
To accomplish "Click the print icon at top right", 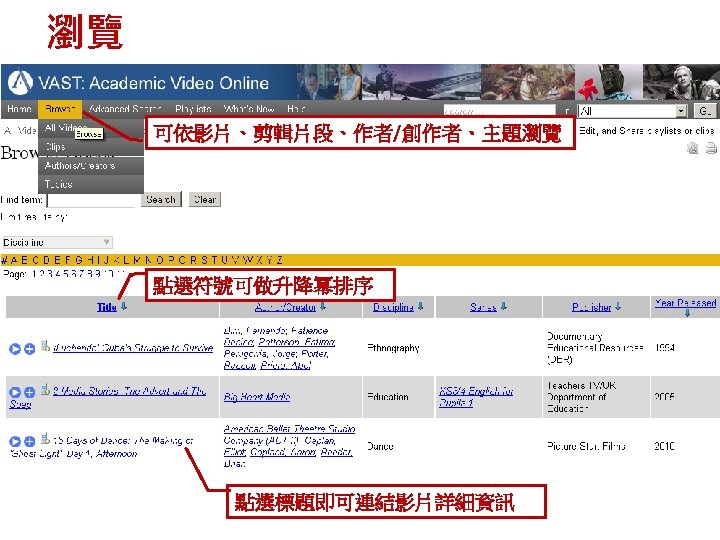I will [711, 148].
